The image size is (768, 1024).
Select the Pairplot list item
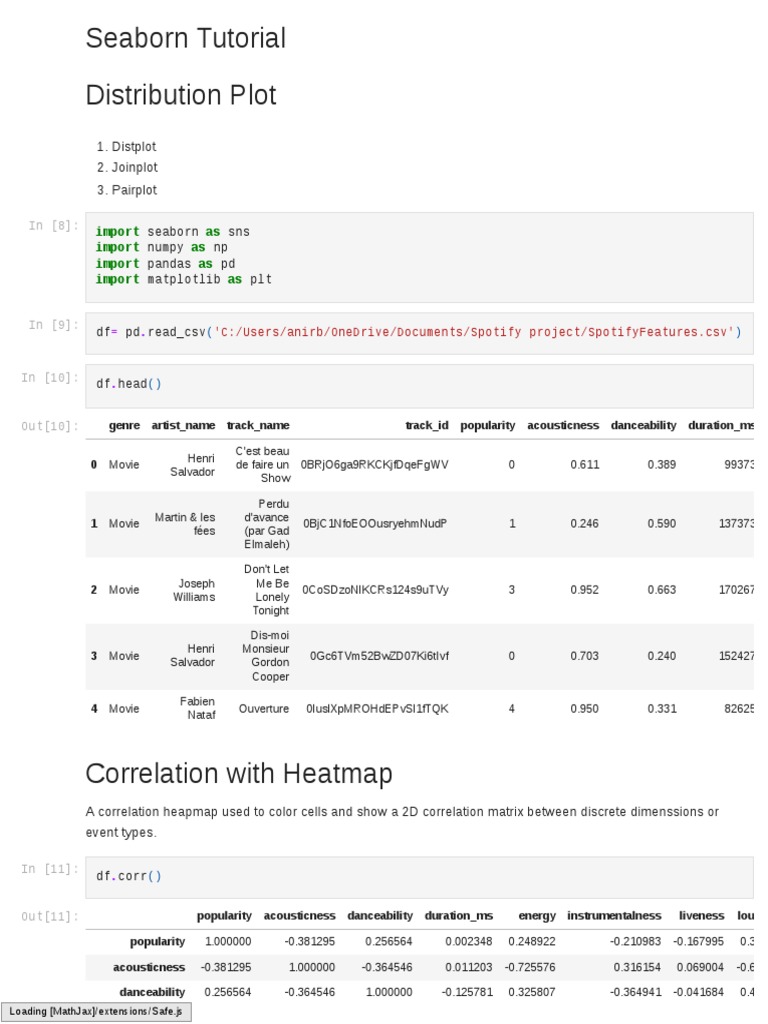click(x=134, y=190)
